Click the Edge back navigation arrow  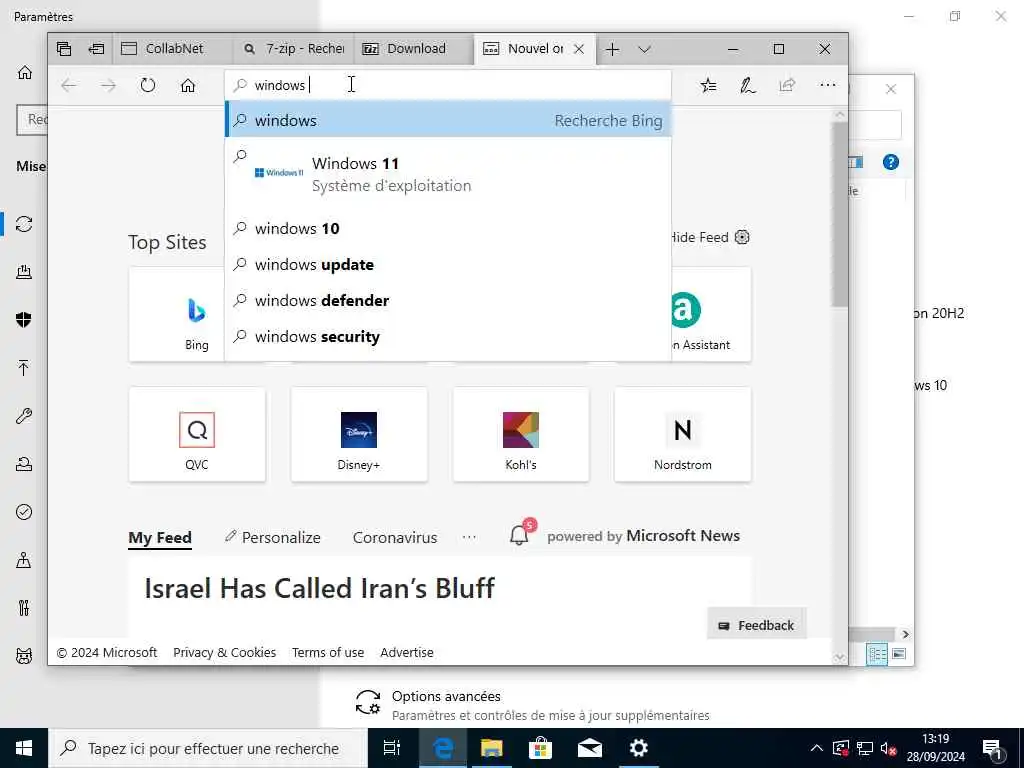[x=69, y=86]
